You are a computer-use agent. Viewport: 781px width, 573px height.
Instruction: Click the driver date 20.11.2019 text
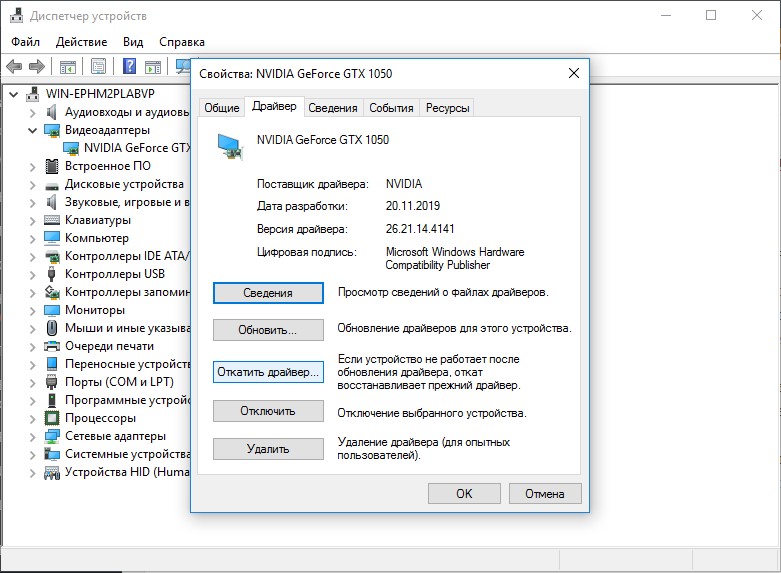pyautogui.click(x=413, y=206)
